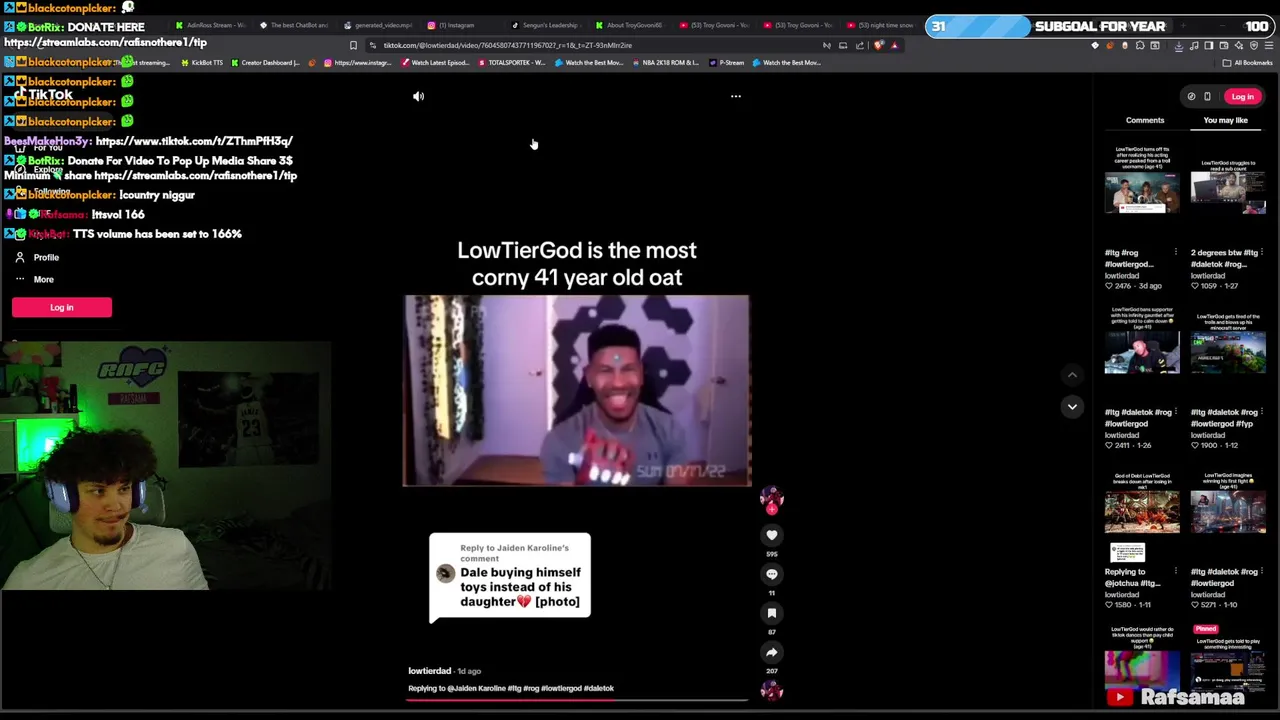Click the red Log in button in sidebar
Image resolution: width=1280 pixels, height=720 pixels.
pyautogui.click(x=62, y=307)
